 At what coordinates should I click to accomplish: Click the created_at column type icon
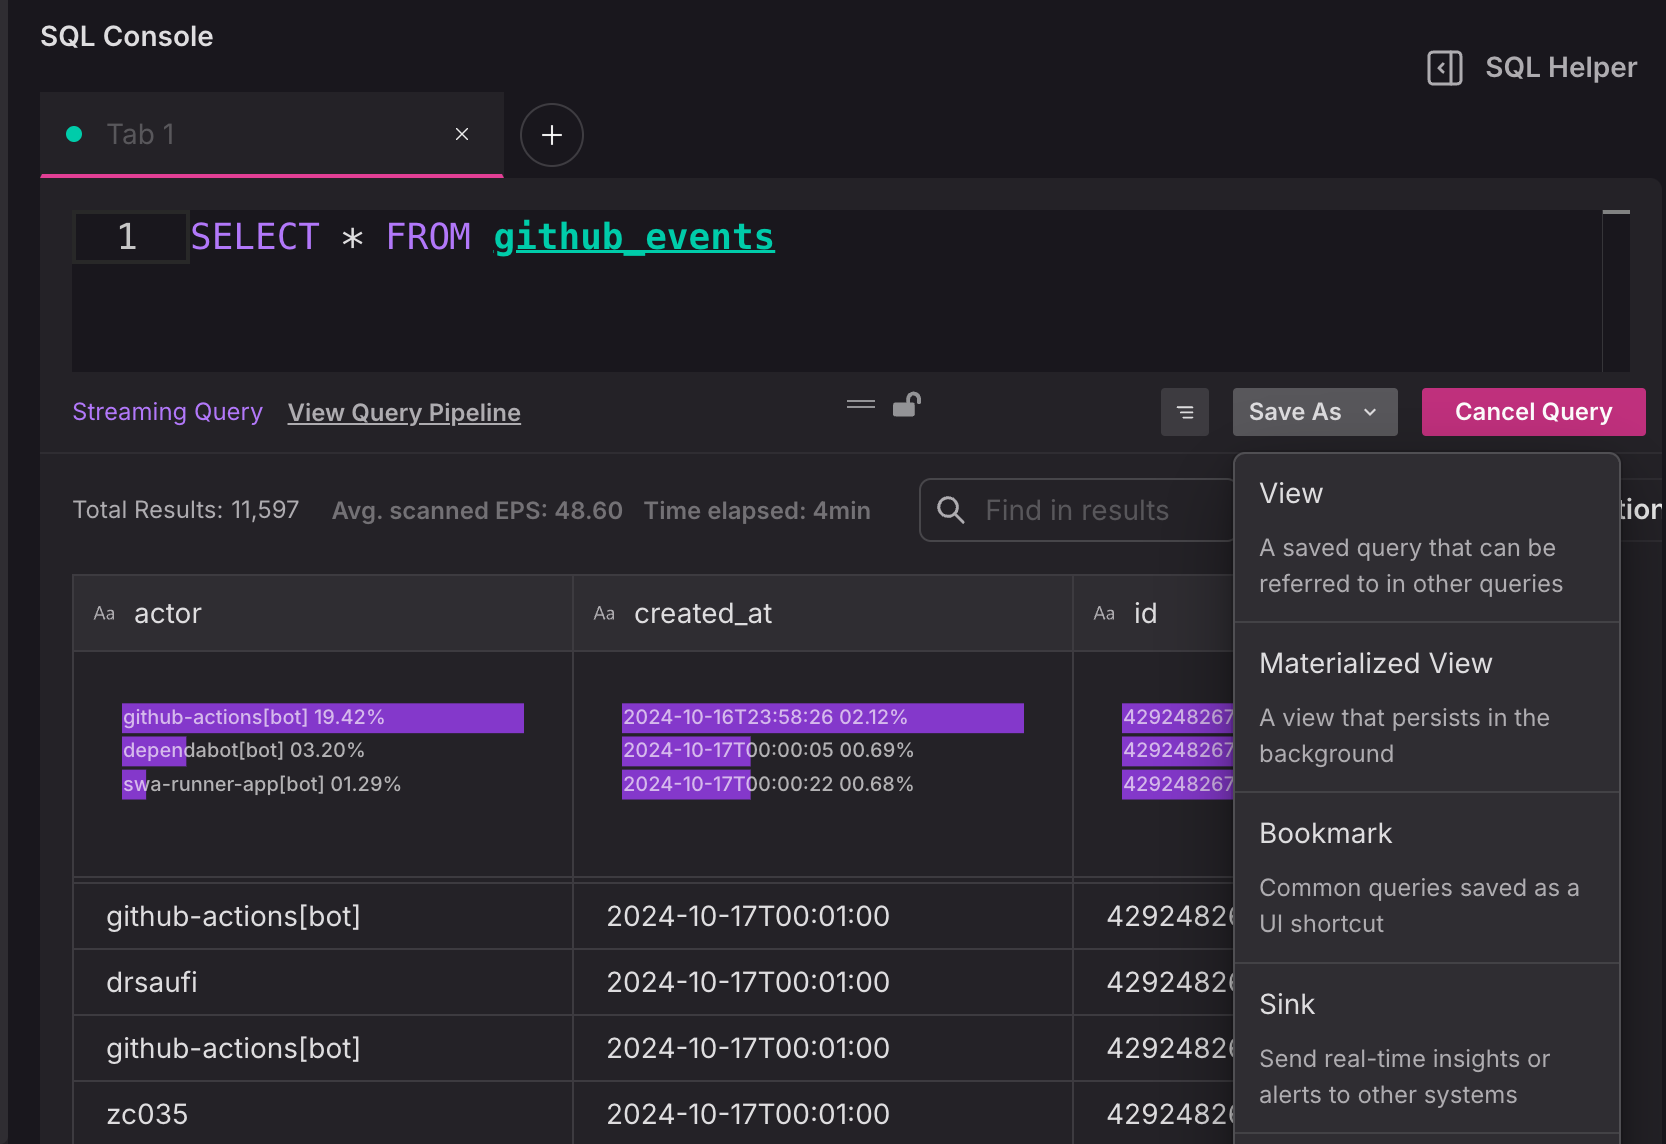[x=604, y=614]
